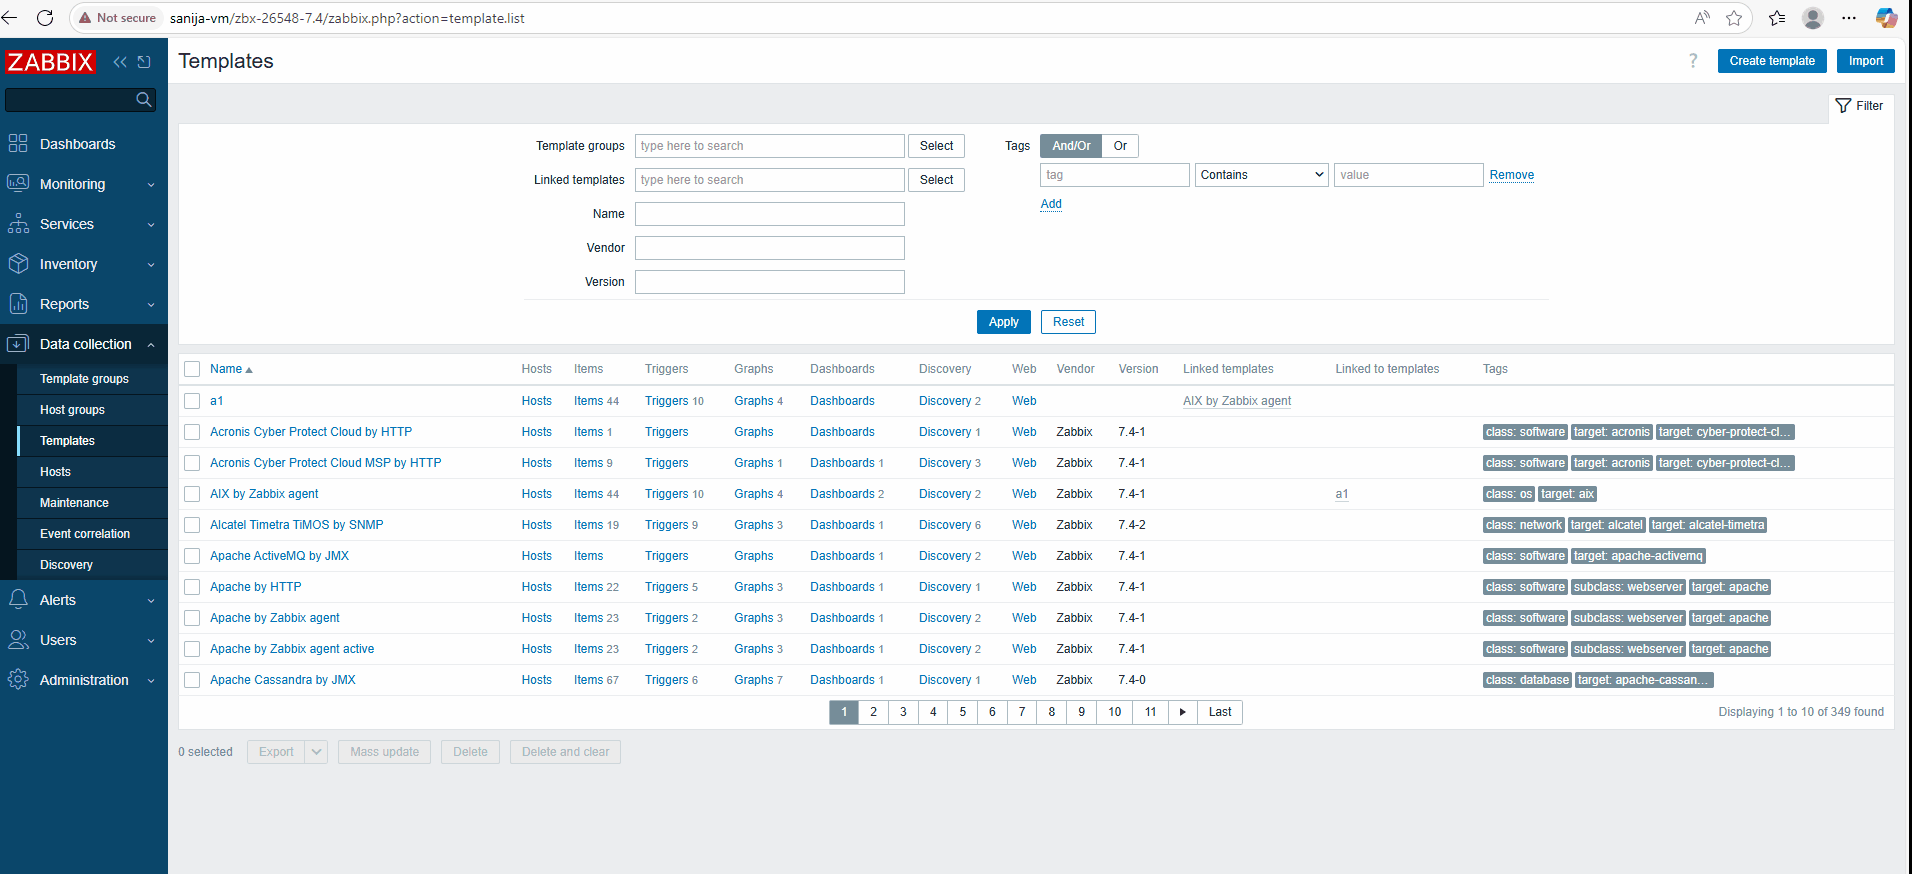Click the Reports sidebar icon
1912x874 pixels.
pyautogui.click(x=18, y=304)
